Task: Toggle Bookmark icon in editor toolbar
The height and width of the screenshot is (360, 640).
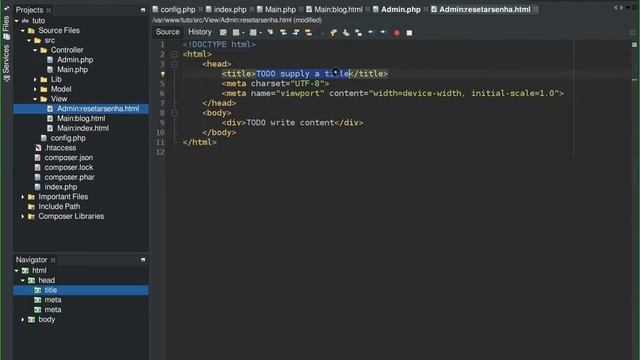Action: pyautogui.click(x=358, y=32)
